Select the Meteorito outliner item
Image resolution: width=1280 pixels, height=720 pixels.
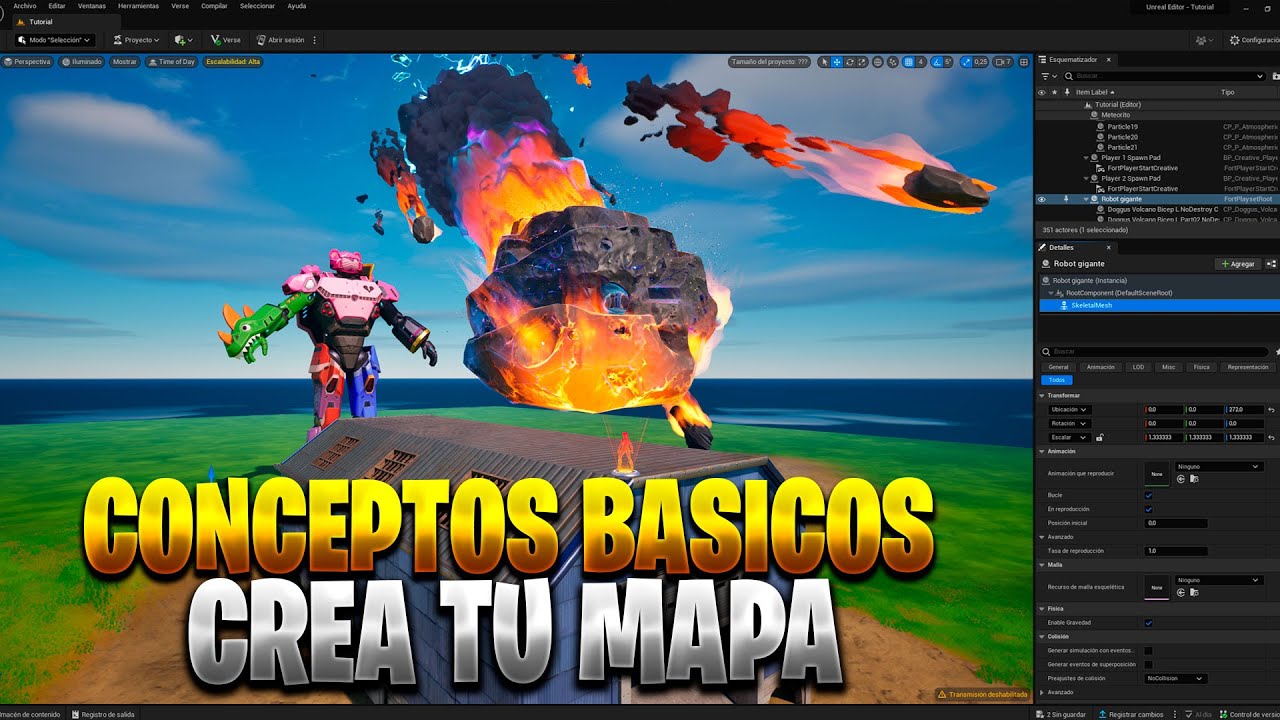point(1115,115)
